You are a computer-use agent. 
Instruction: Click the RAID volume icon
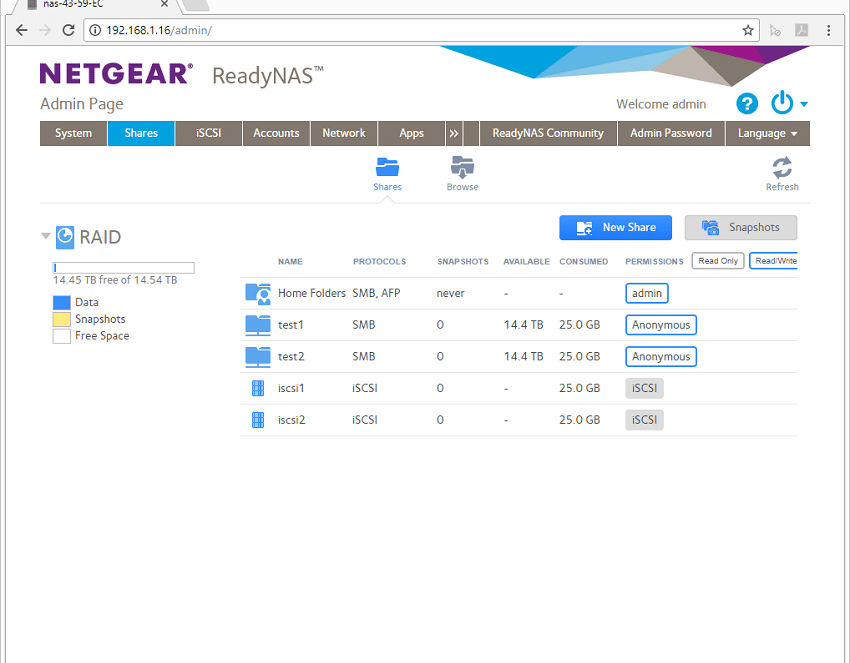coord(65,237)
